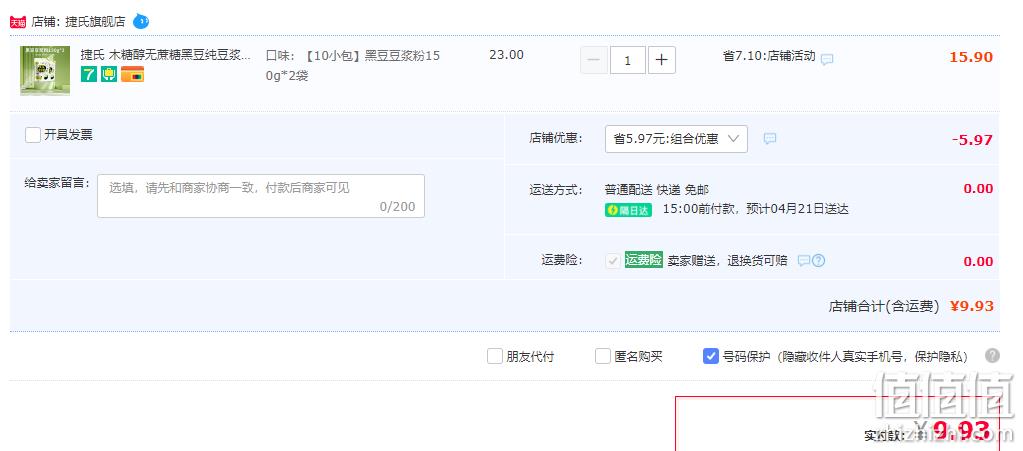Click the Tmall logo icon beside the shop name
The image size is (1023, 451).
pos(18,22)
